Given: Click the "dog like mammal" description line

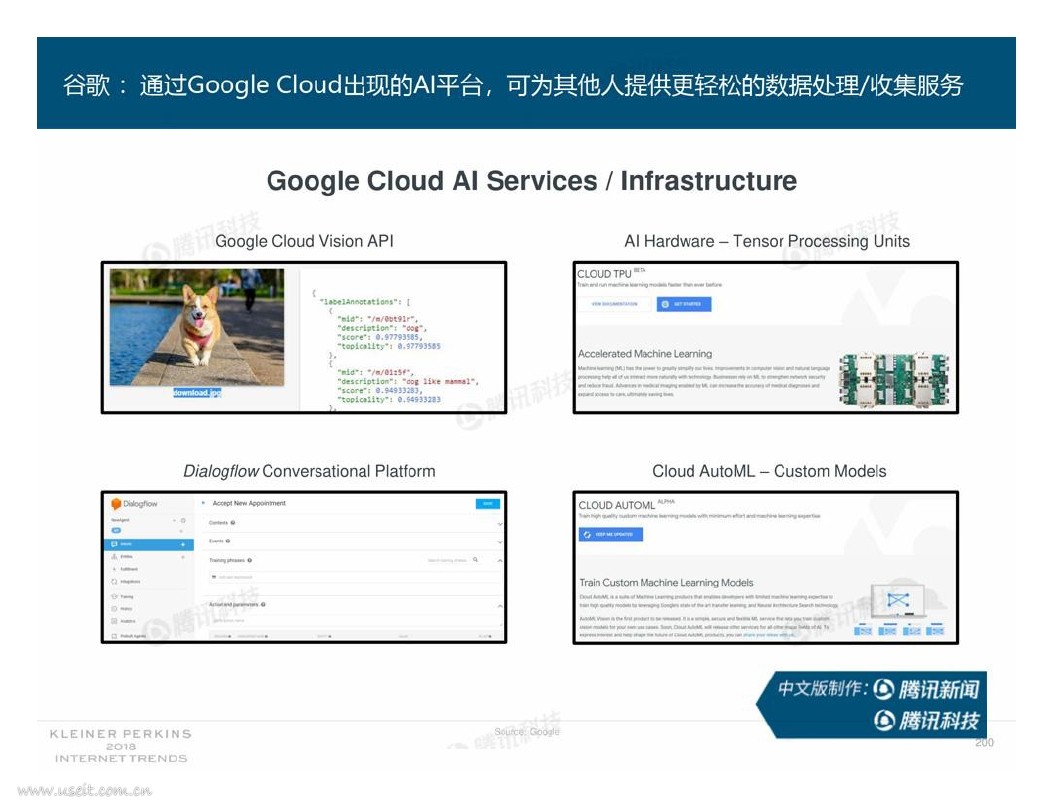Looking at the screenshot, I should click(x=408, y=381).
